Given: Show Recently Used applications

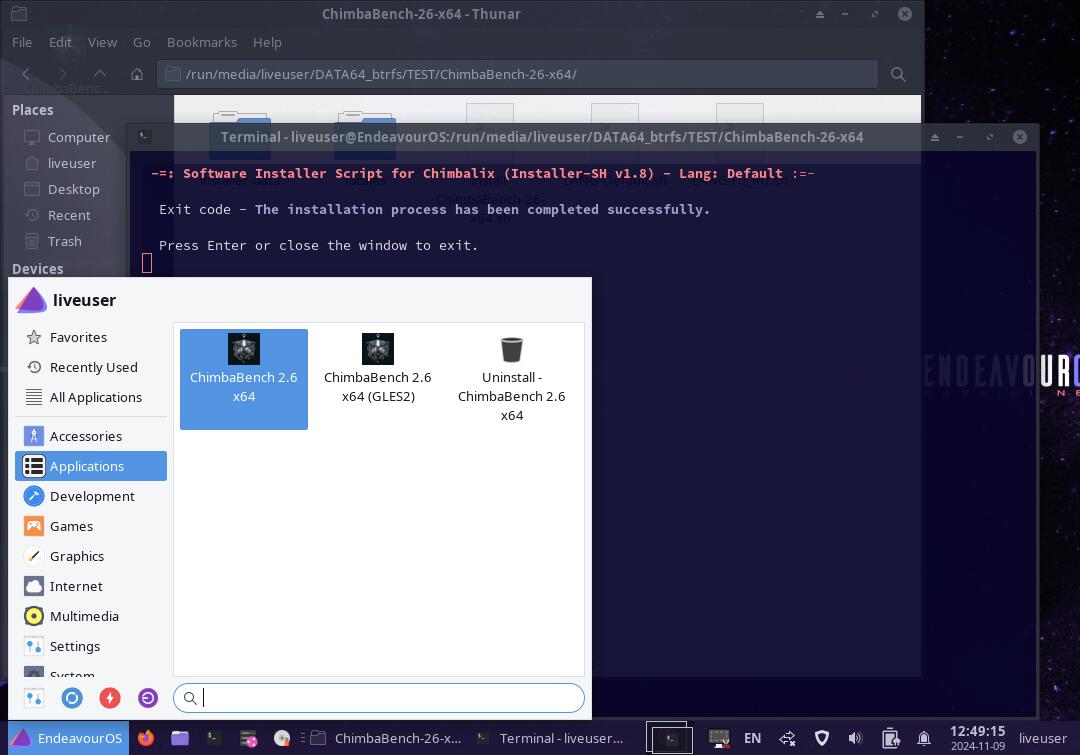Looking at the screenshot, I should coord(91,367).
